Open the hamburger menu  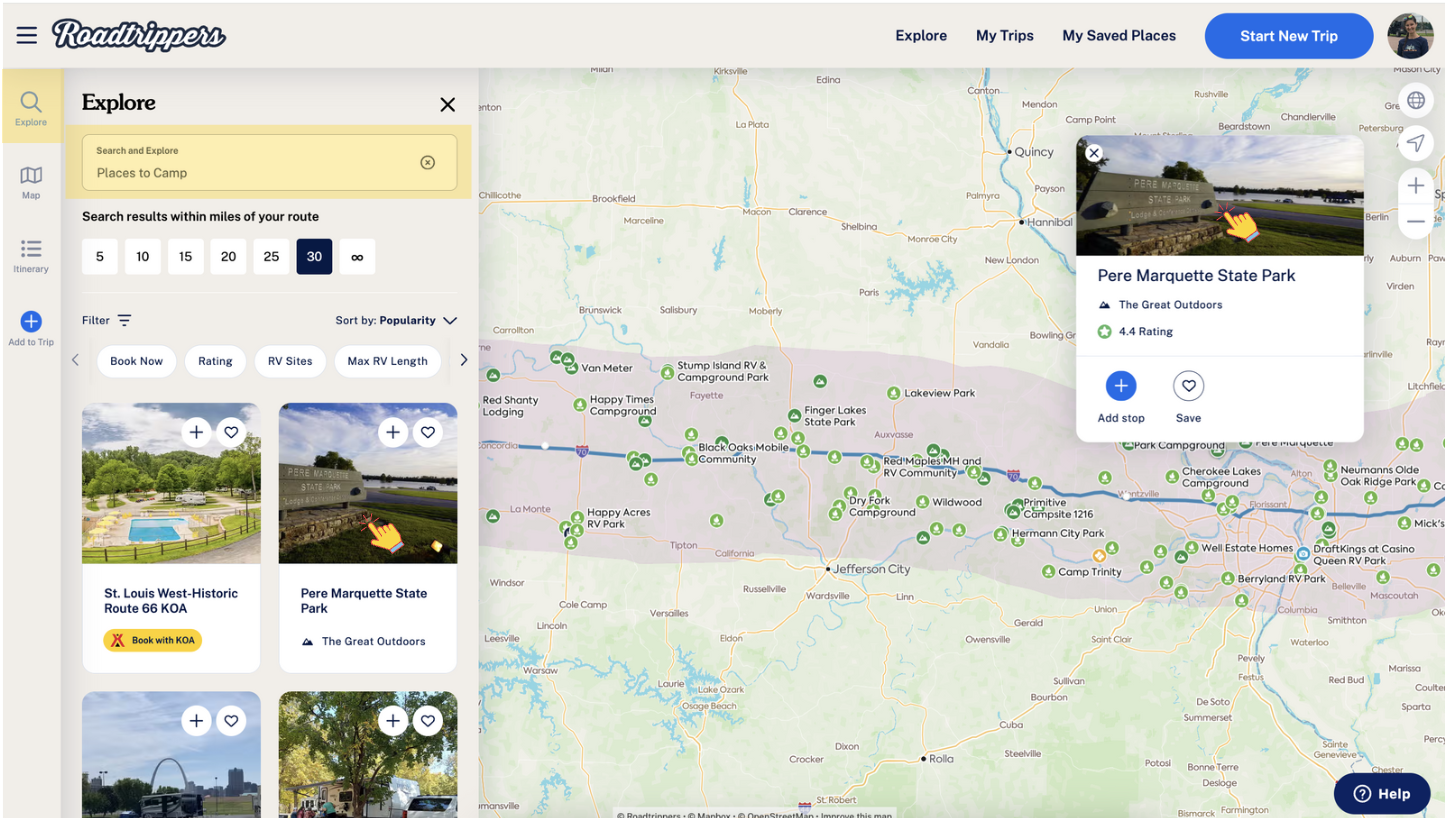[27, 36]
